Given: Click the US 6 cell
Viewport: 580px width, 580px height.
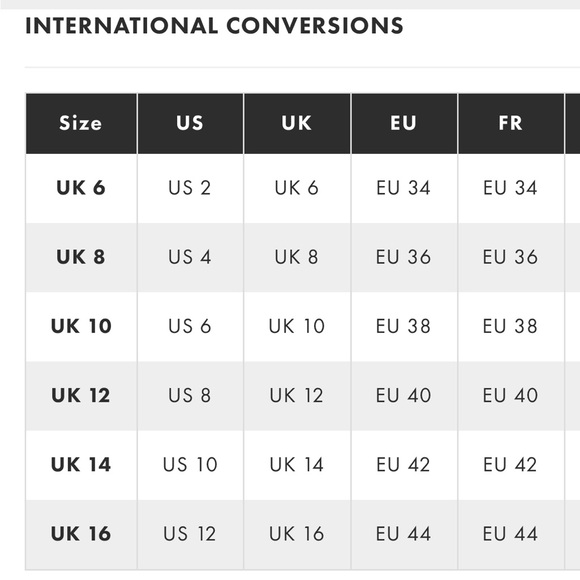Looking at the screenshot, I should coord(190,326).
